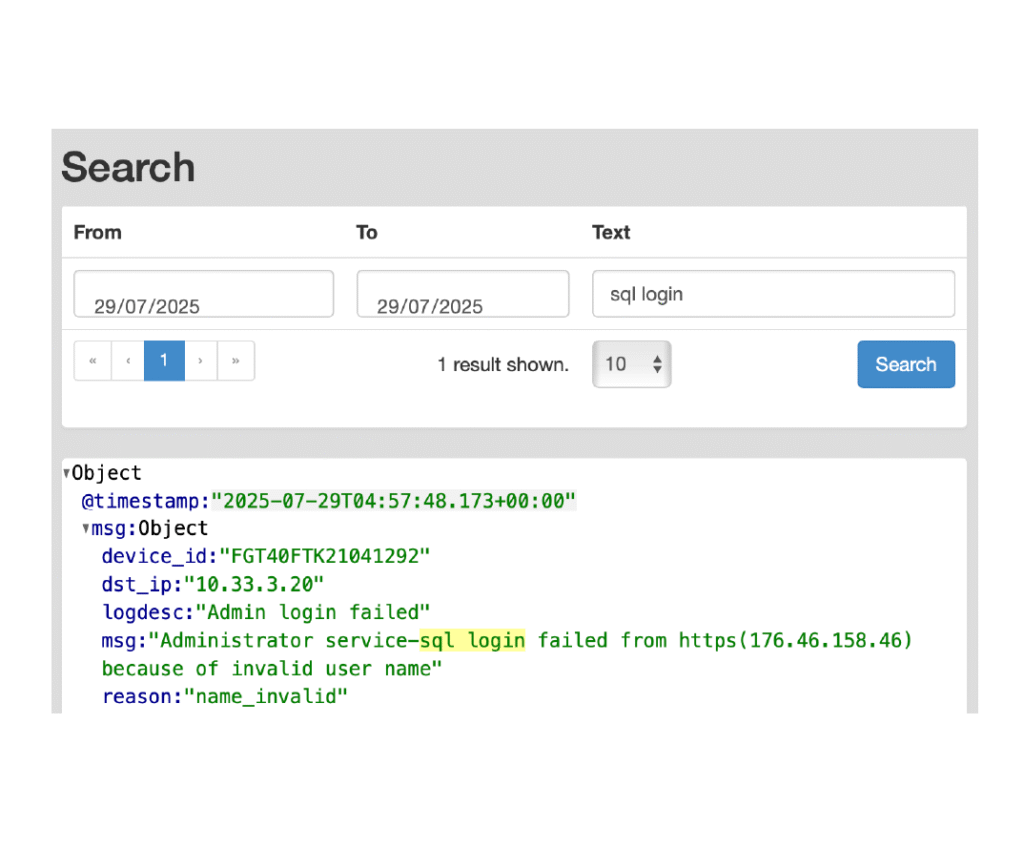The height and width of the screenshot is (848, 1024).
Task: Click the '1 result shown.' status text
Action: pos(502,365)
